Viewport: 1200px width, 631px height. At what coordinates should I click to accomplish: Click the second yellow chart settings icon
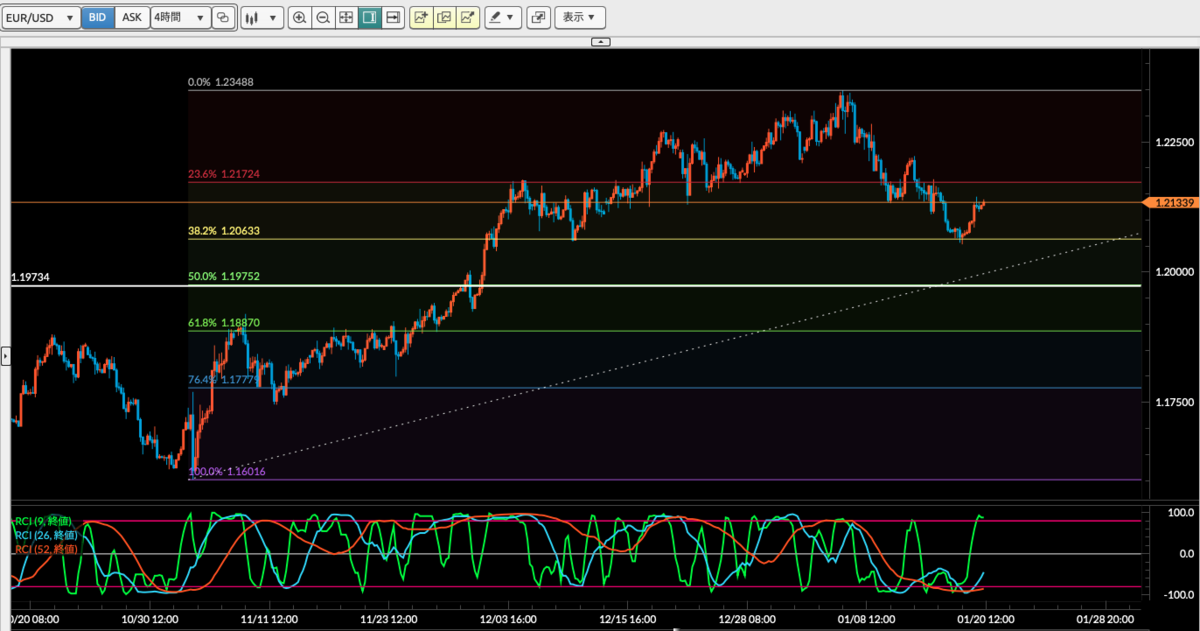click(444, 17)
